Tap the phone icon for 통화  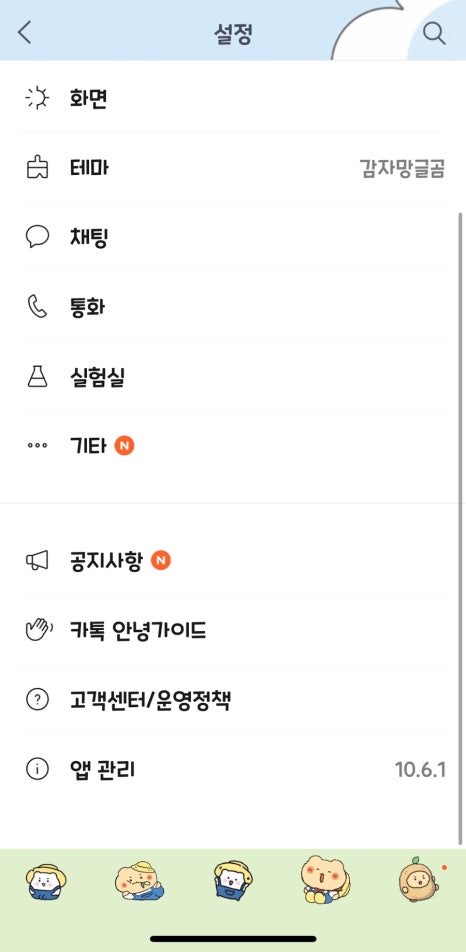pos(37,307)
